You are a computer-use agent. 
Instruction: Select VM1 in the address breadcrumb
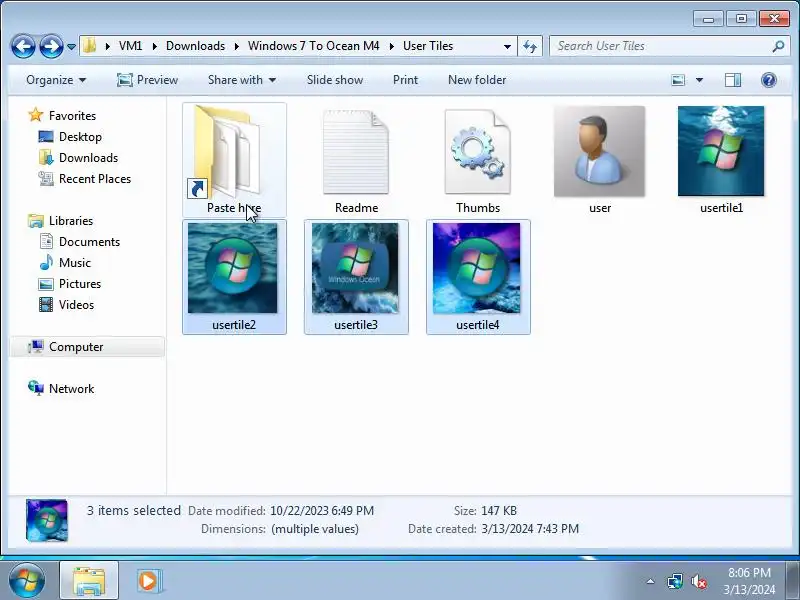131,46
